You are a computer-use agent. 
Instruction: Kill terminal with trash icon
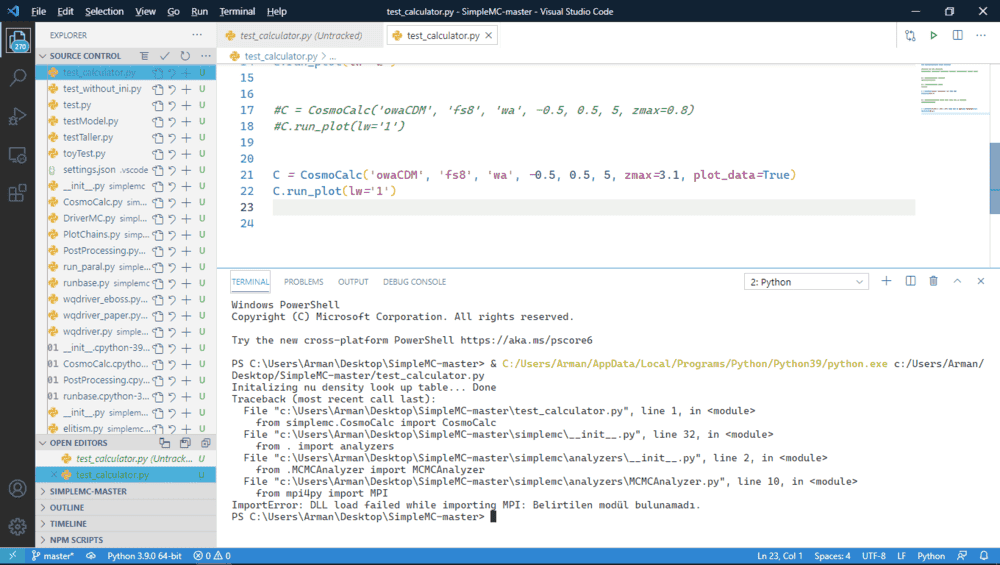click(934, 281)
